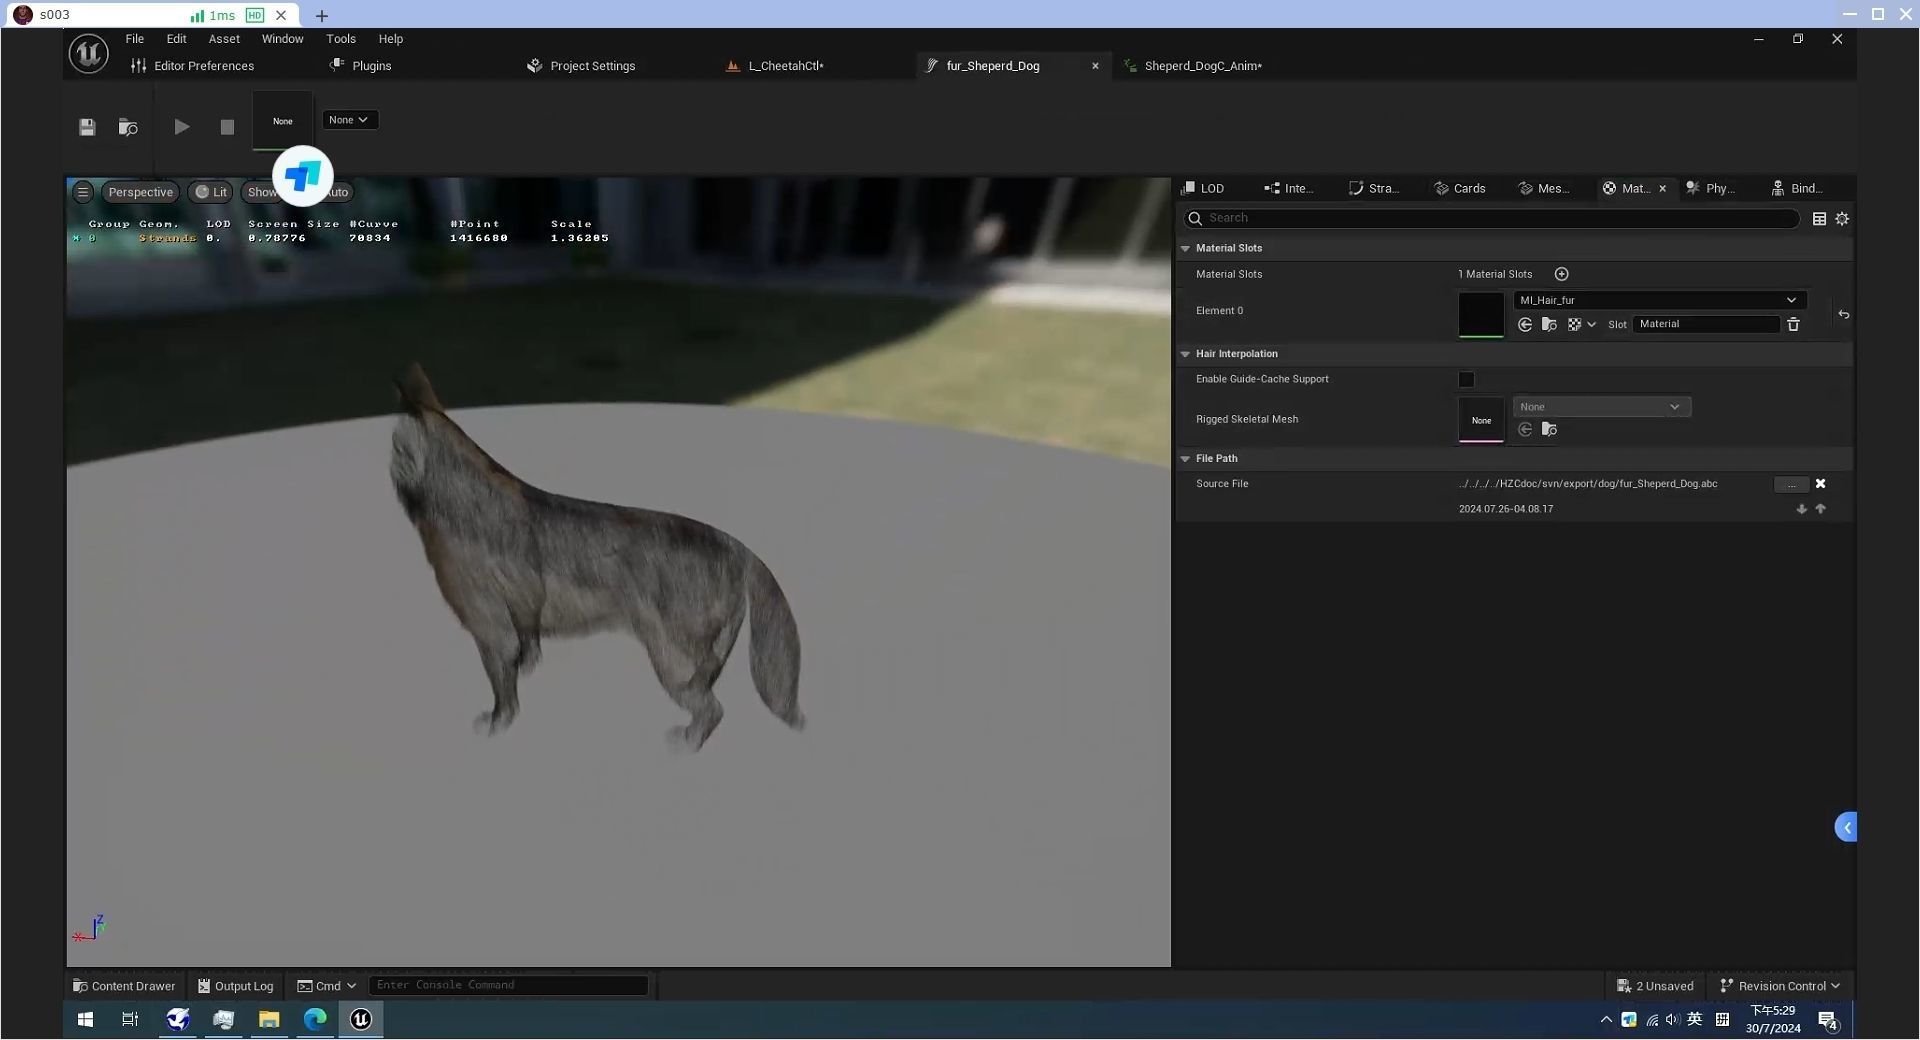Open the Cmd console type dropdown

[327, 986]
